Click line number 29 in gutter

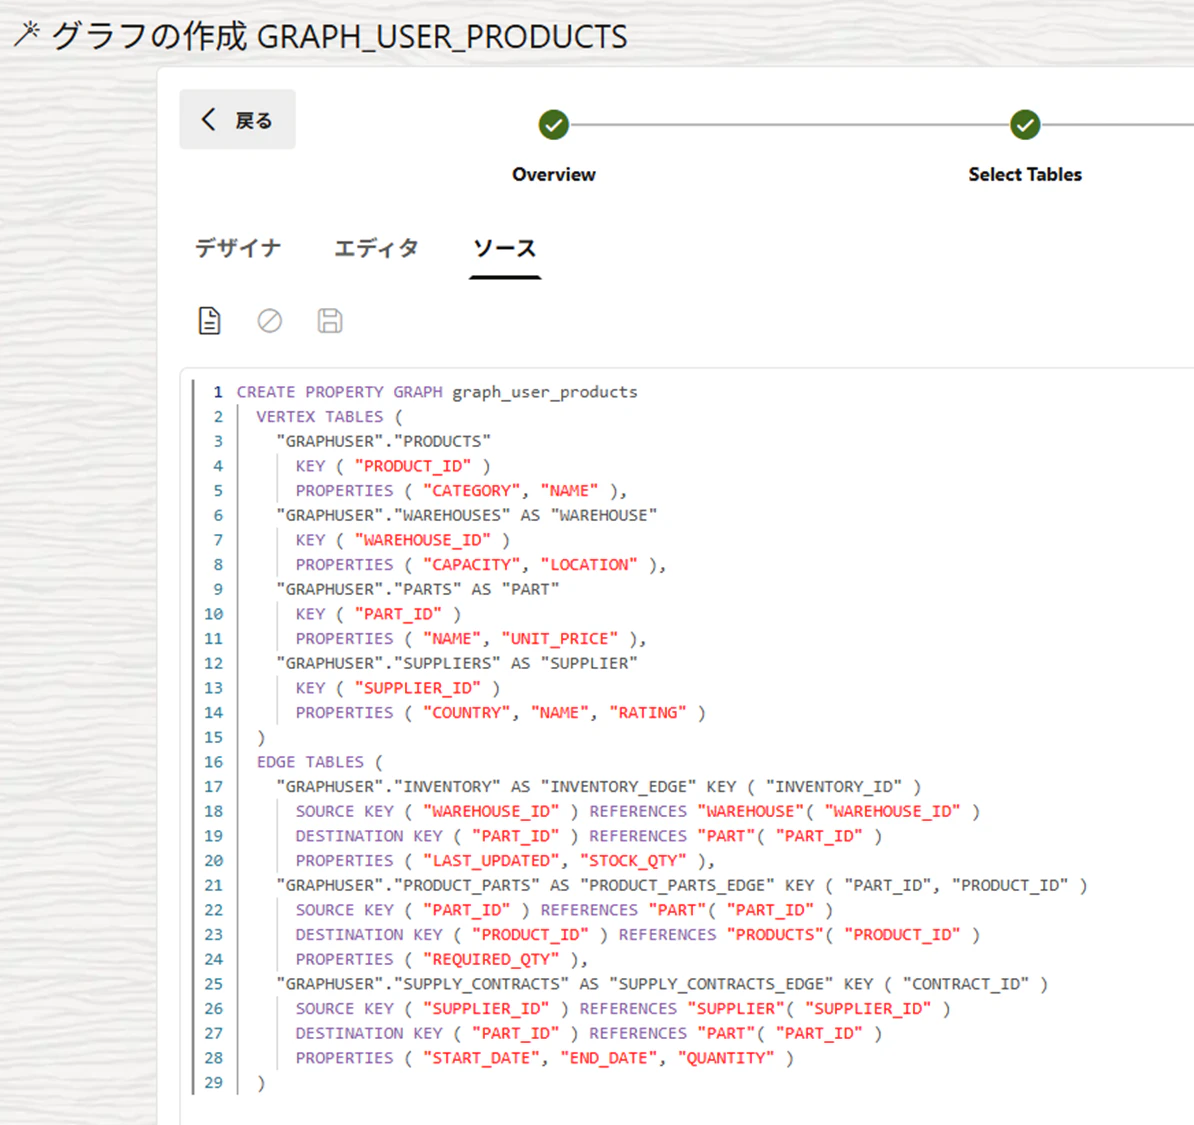(213, 1082)
